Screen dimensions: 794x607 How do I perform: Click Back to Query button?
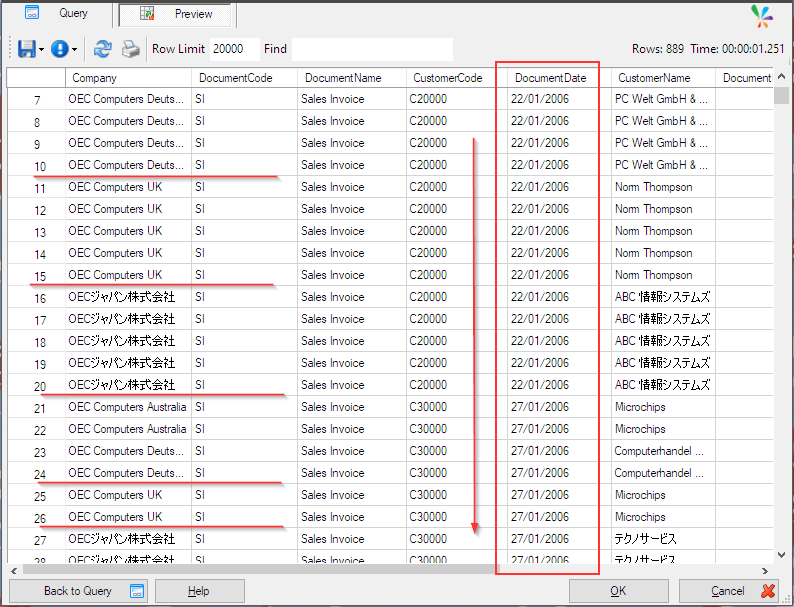(x=78, y=591)
